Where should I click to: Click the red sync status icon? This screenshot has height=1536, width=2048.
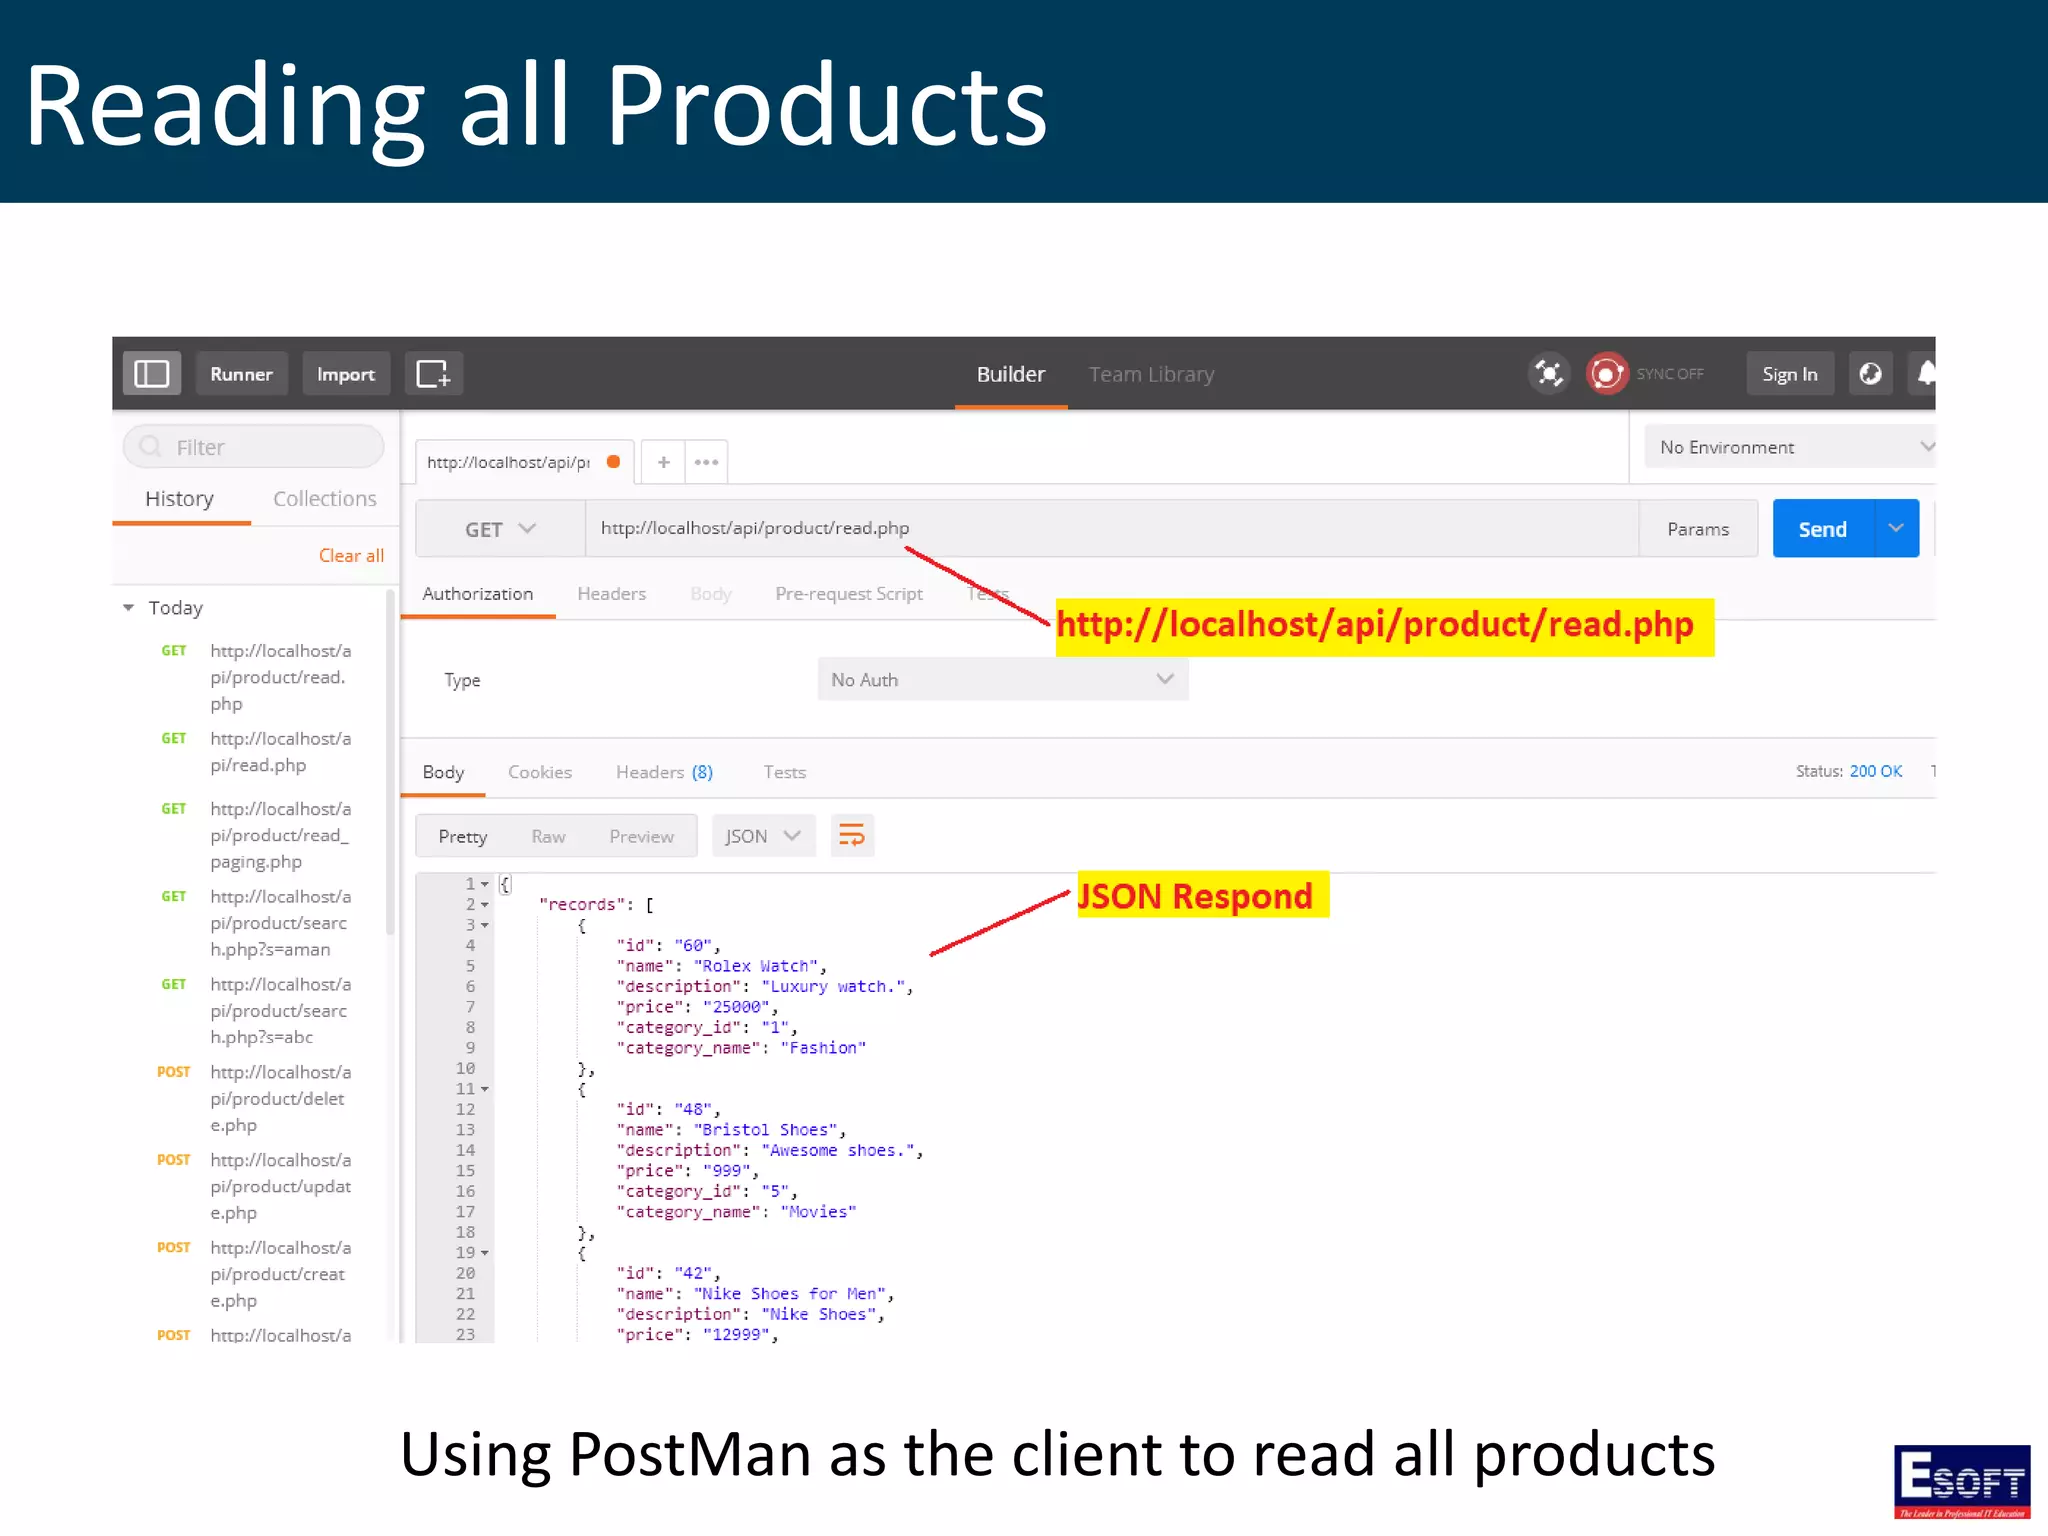click(1607, 374)
